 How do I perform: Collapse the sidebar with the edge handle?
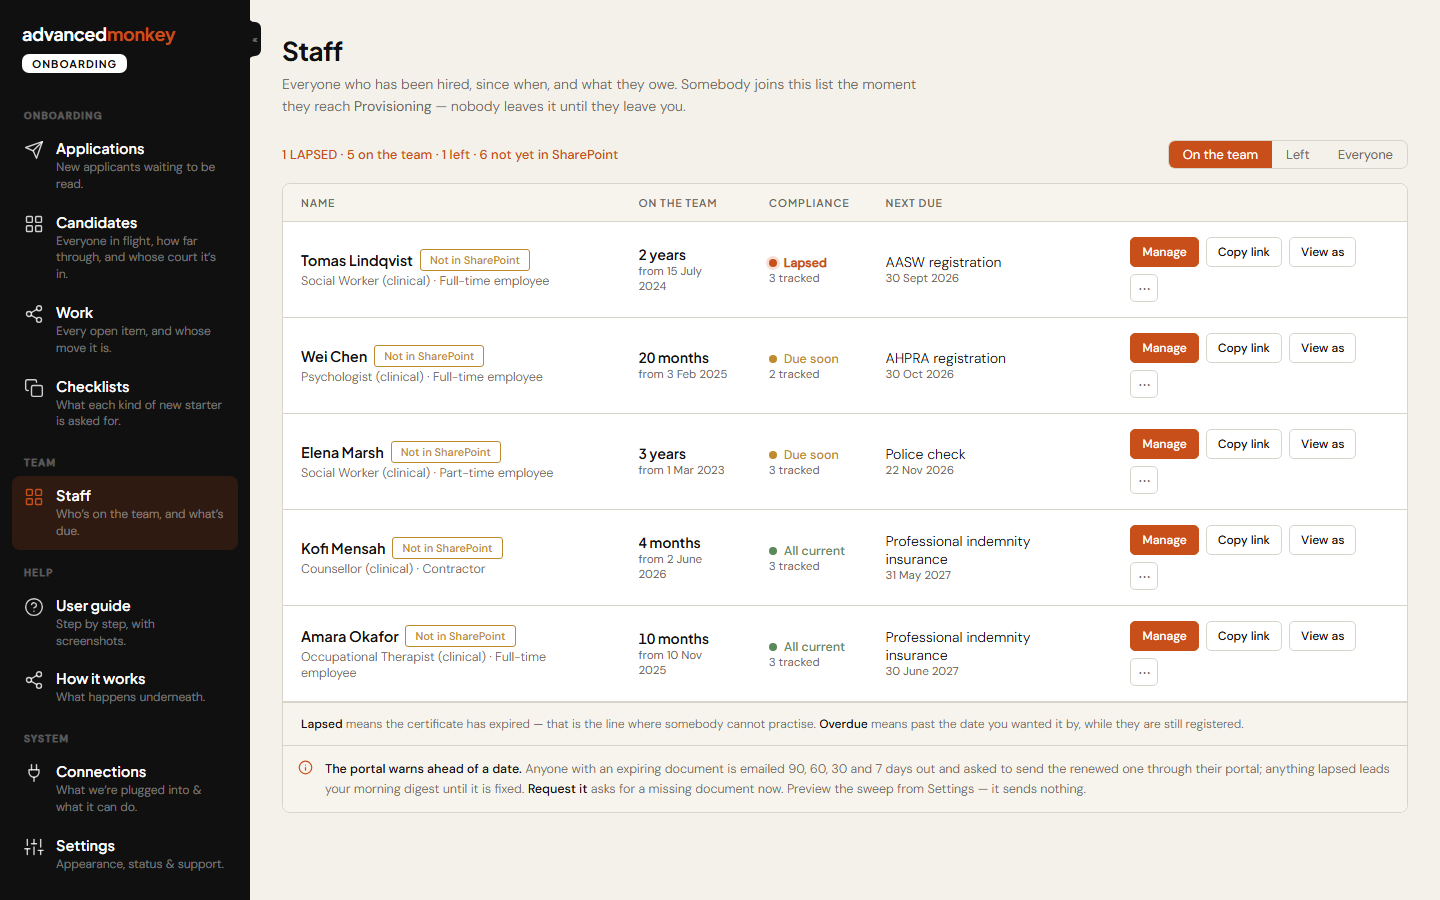(x=255, y=40)
